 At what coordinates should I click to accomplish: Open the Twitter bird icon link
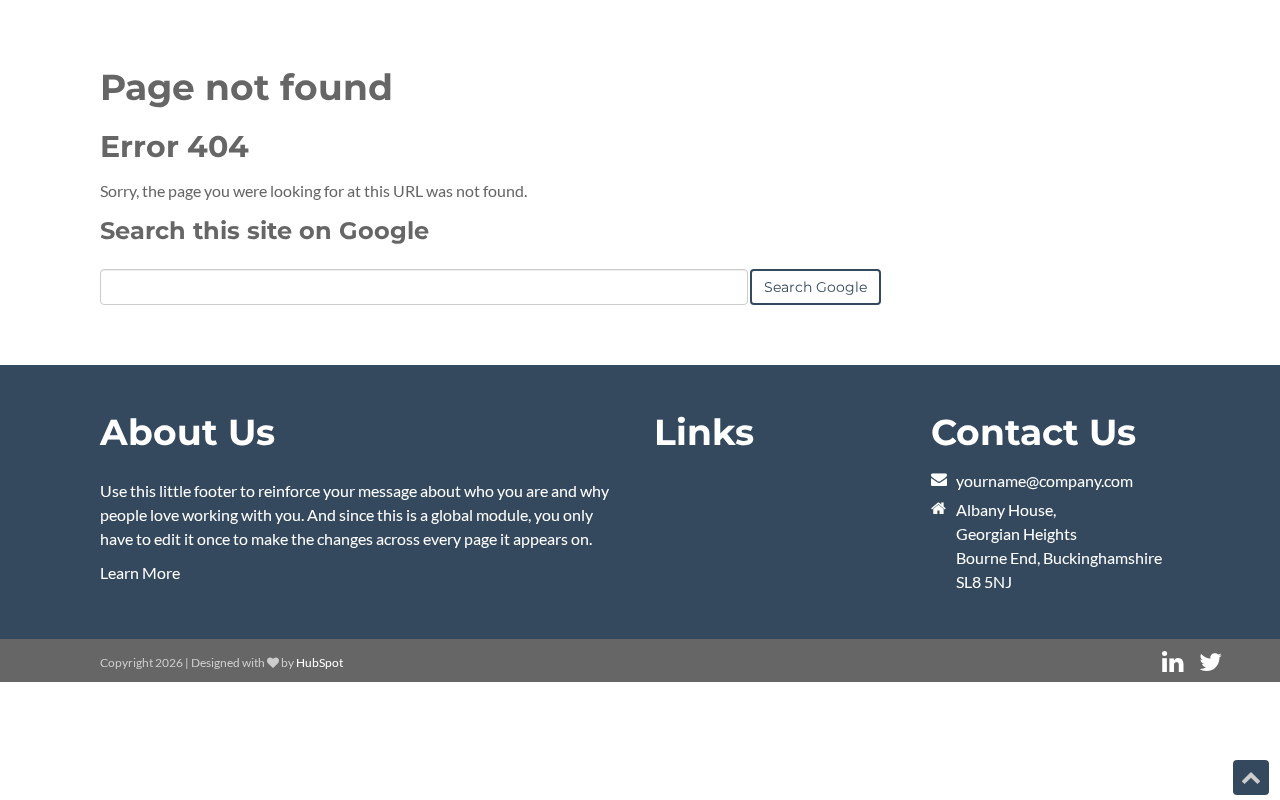pos(1210,662)
